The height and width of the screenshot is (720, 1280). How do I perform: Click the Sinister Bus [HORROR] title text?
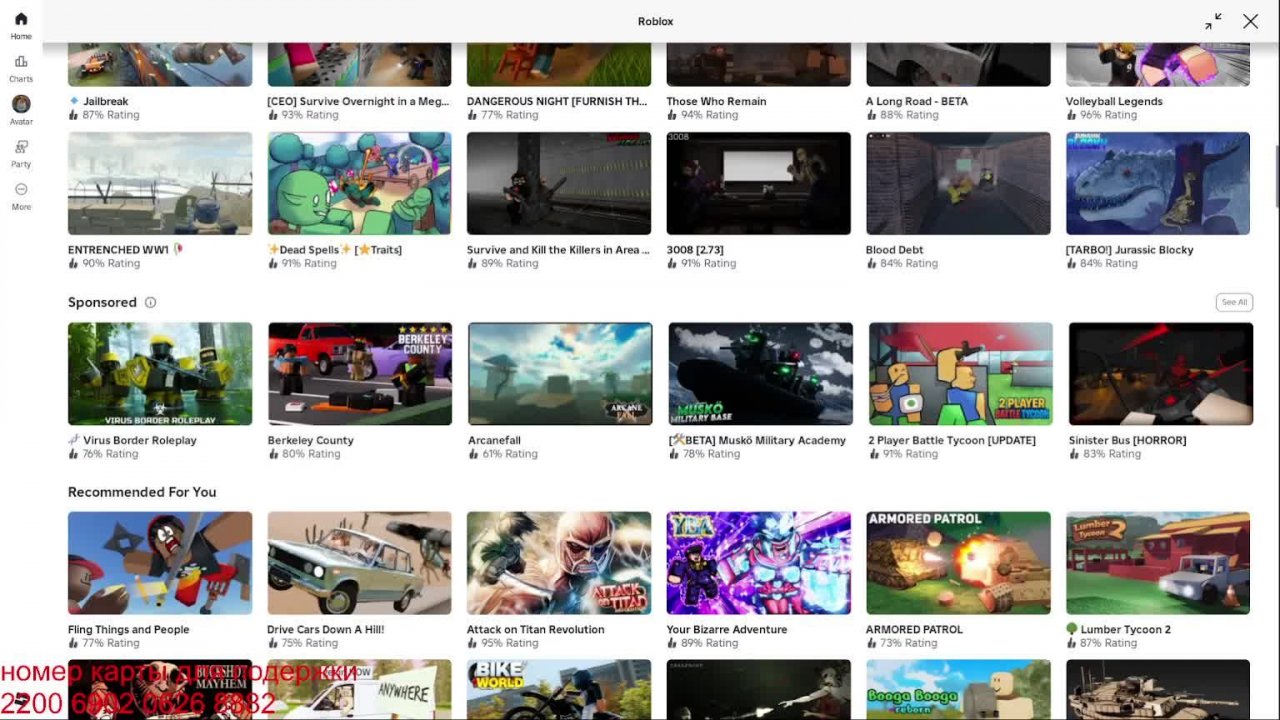[x=1128, y=440]
